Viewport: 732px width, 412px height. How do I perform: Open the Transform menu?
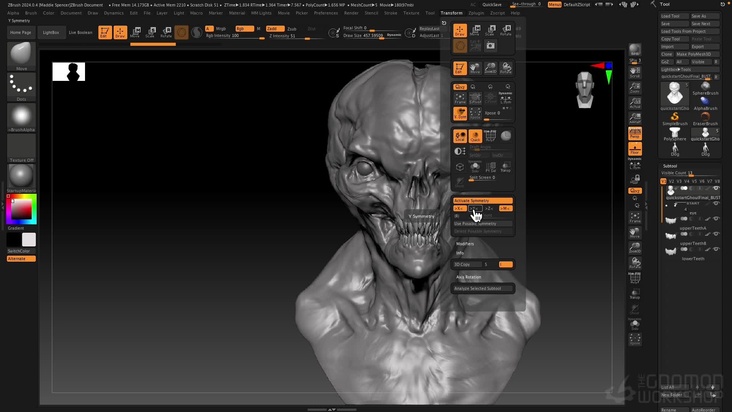click(x=452, y=13)
